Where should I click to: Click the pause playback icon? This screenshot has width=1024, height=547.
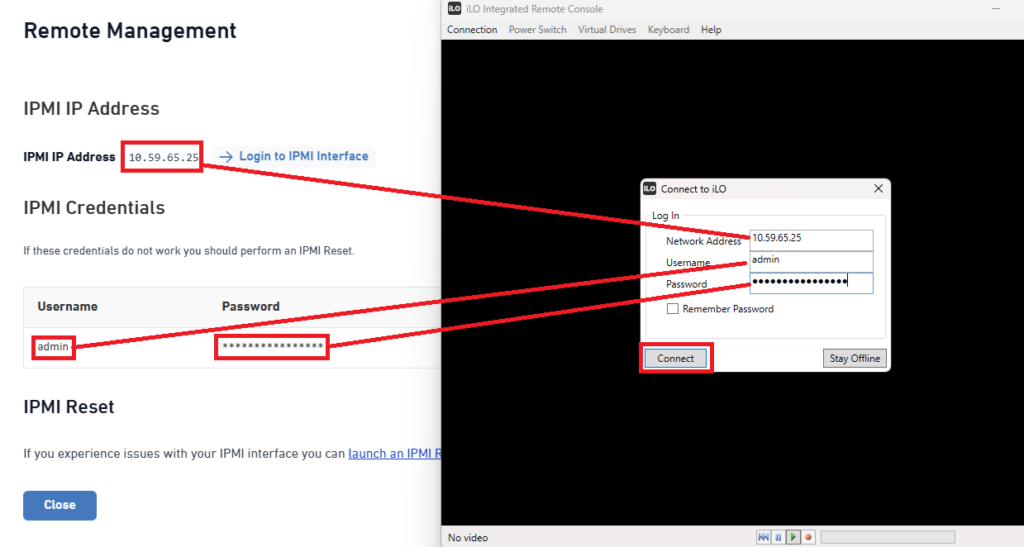point(778,537)
